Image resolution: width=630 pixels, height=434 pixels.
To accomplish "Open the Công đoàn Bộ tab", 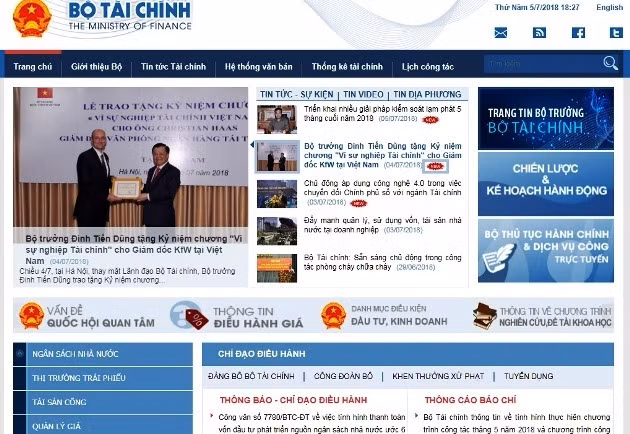I will click(343, 376).
